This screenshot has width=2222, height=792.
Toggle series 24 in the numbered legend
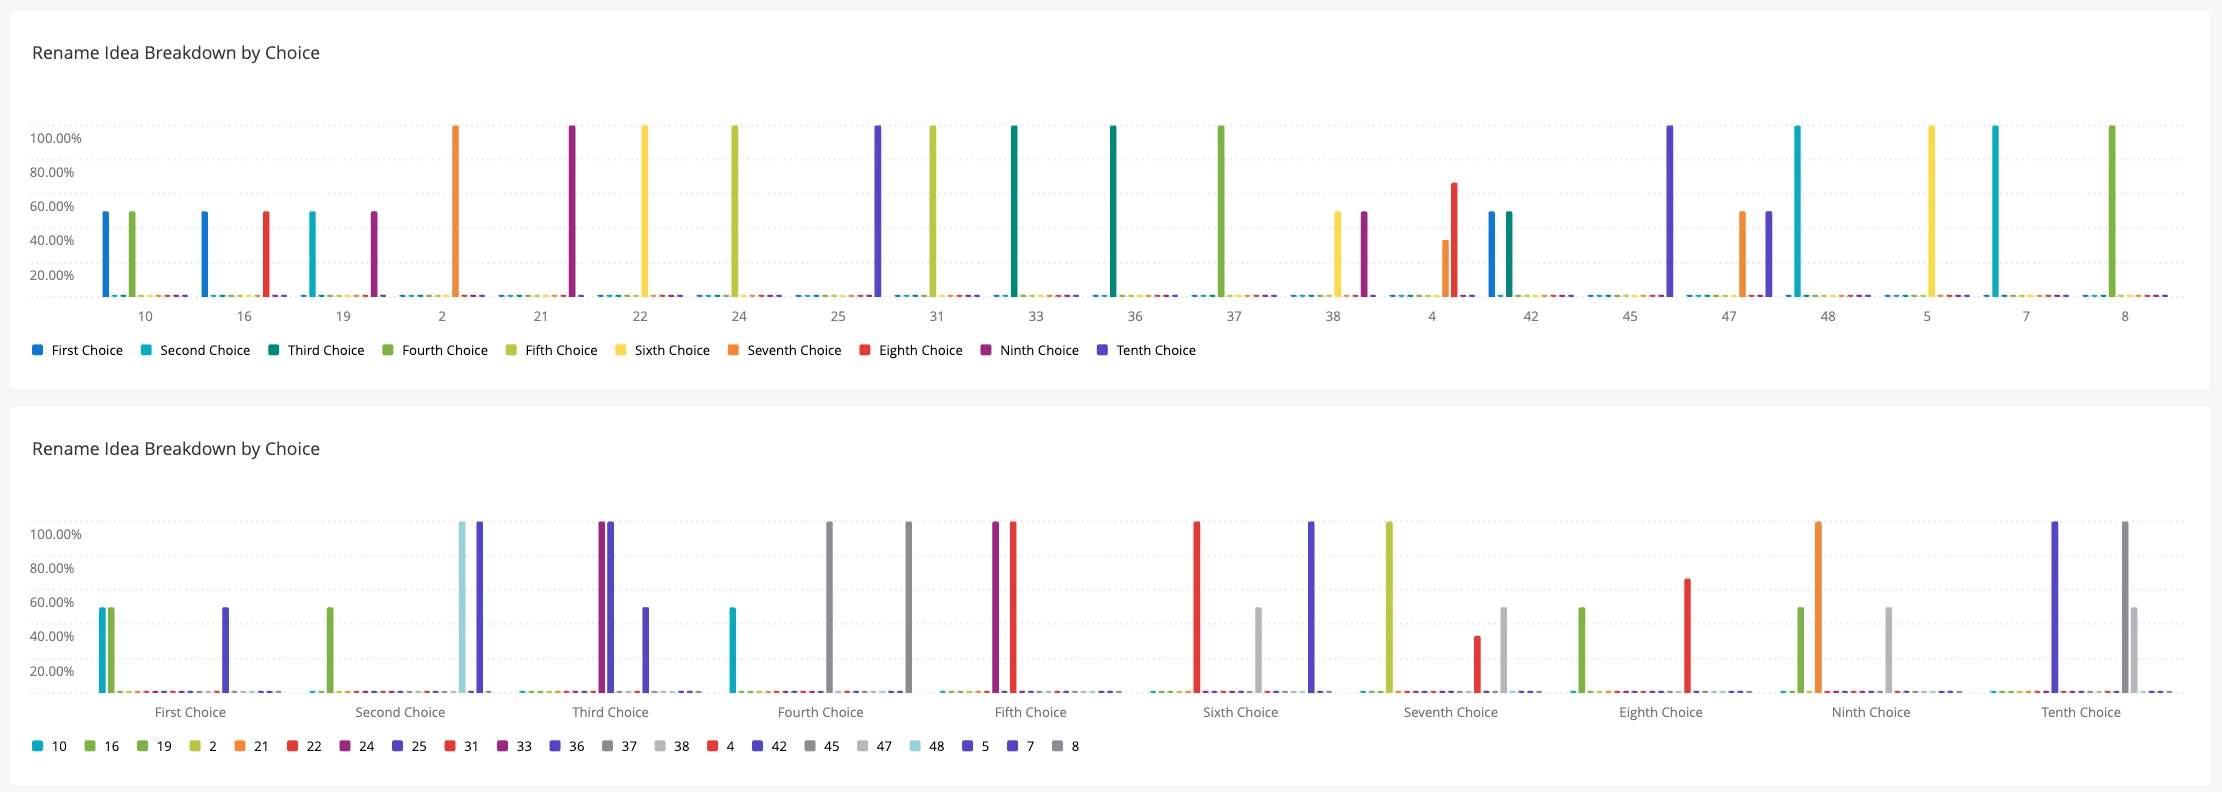pos(357,746)
